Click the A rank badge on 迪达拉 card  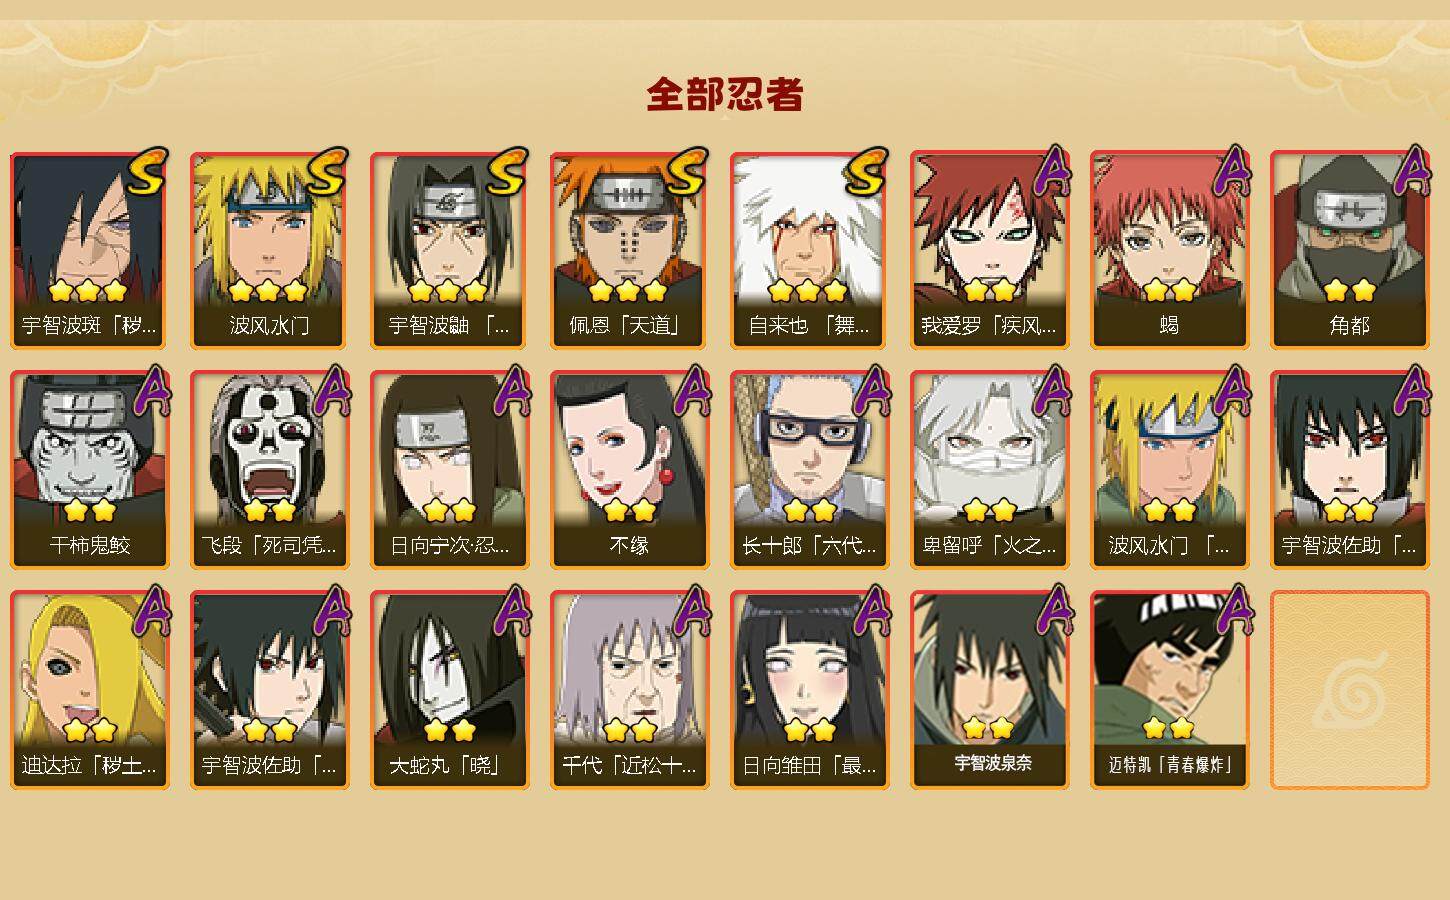(x=150, y=610)
